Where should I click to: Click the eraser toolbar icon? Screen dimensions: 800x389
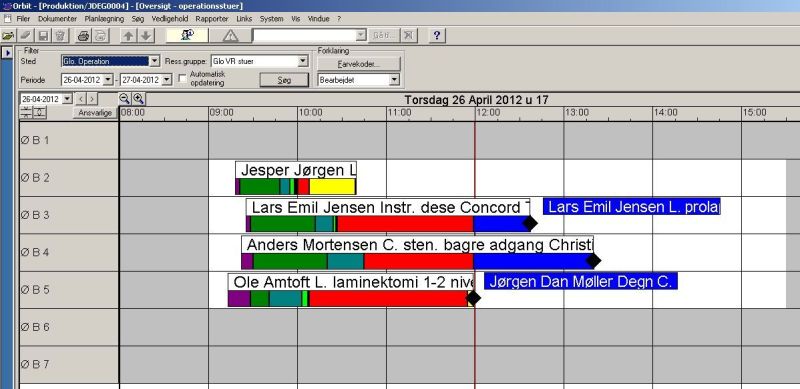click(x=26, y=35)
